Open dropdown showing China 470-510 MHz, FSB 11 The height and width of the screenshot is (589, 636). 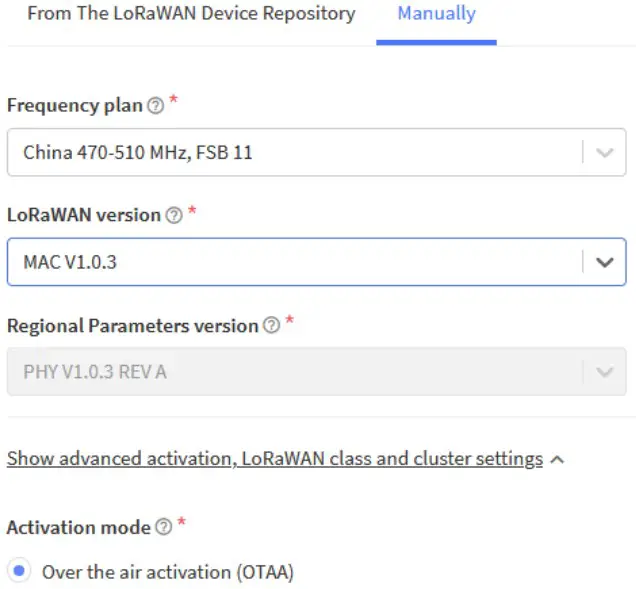[295, 153]
